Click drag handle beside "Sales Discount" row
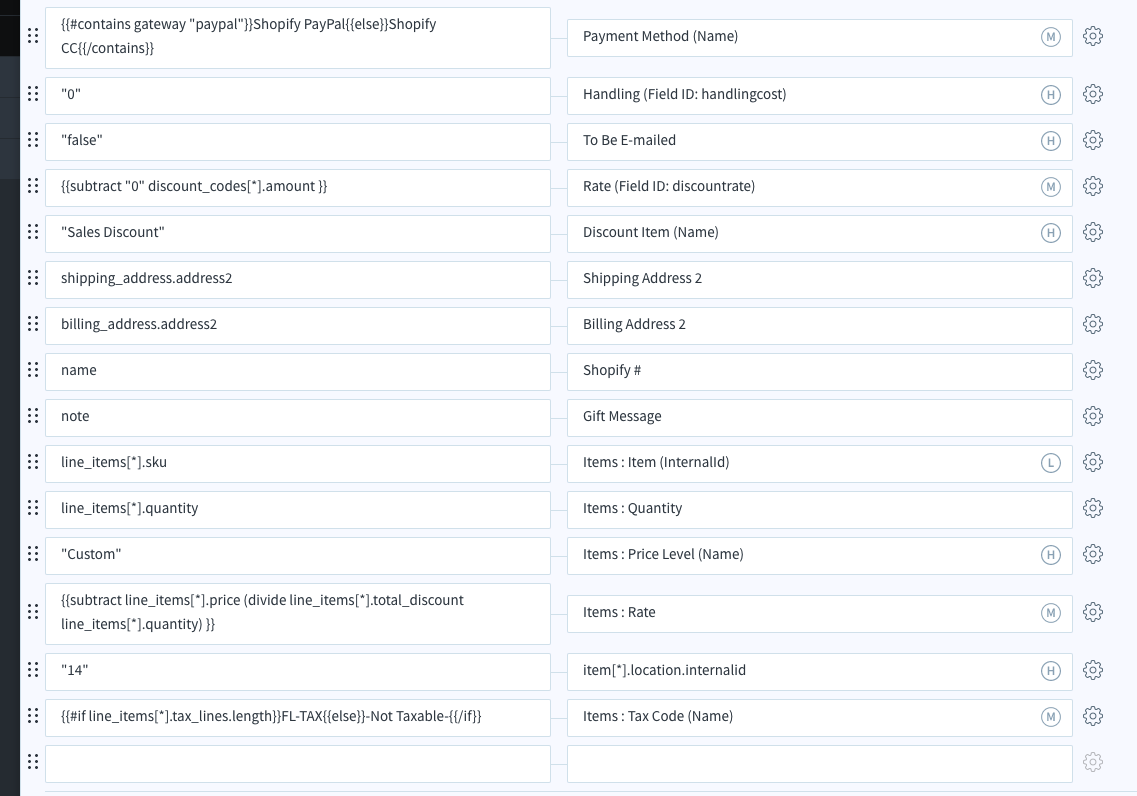1137x796 pixels. pos(33,232)
